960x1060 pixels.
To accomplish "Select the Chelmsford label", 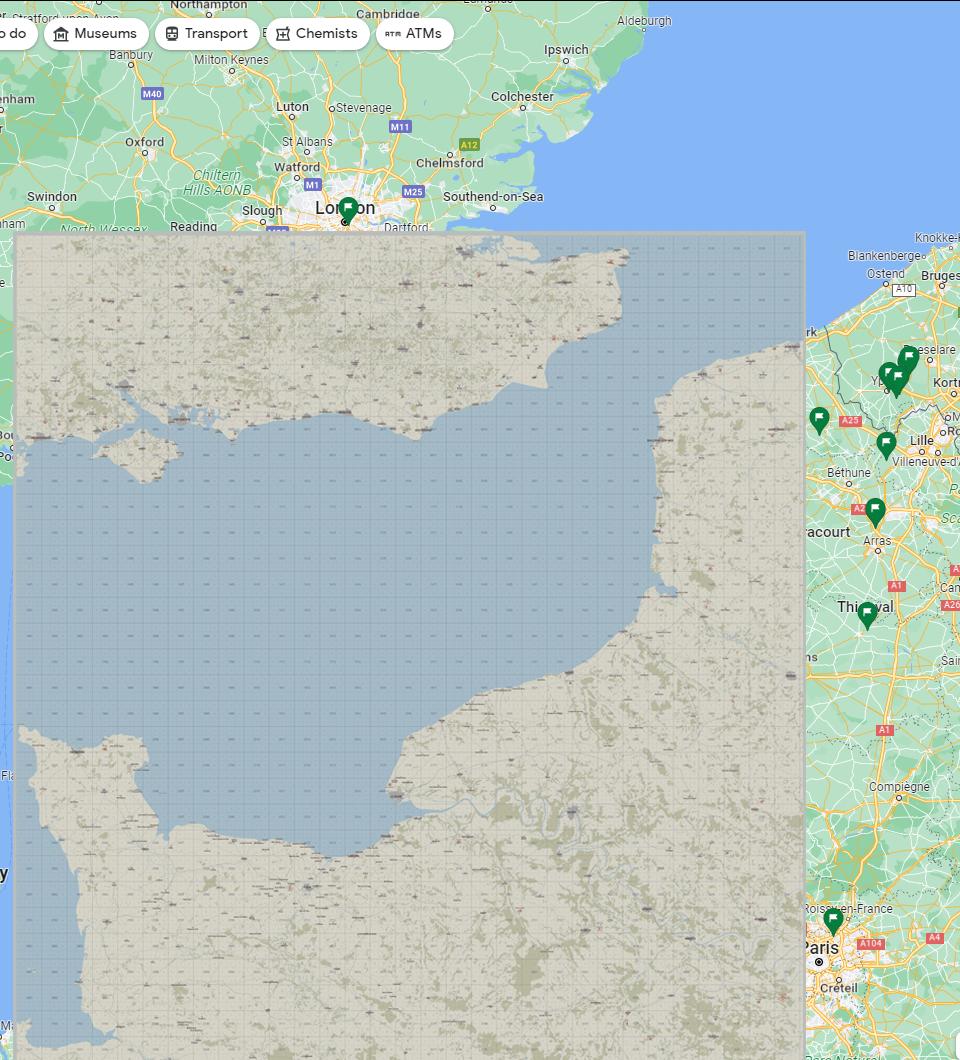I will point(450,163).
